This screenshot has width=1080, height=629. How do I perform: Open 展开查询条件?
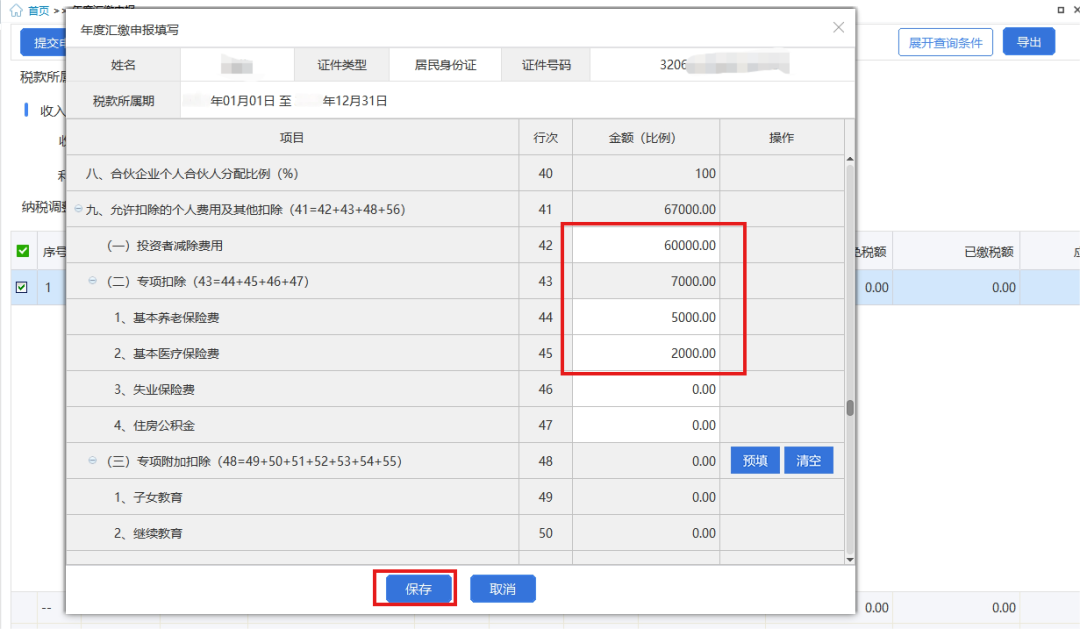[945, 42]
